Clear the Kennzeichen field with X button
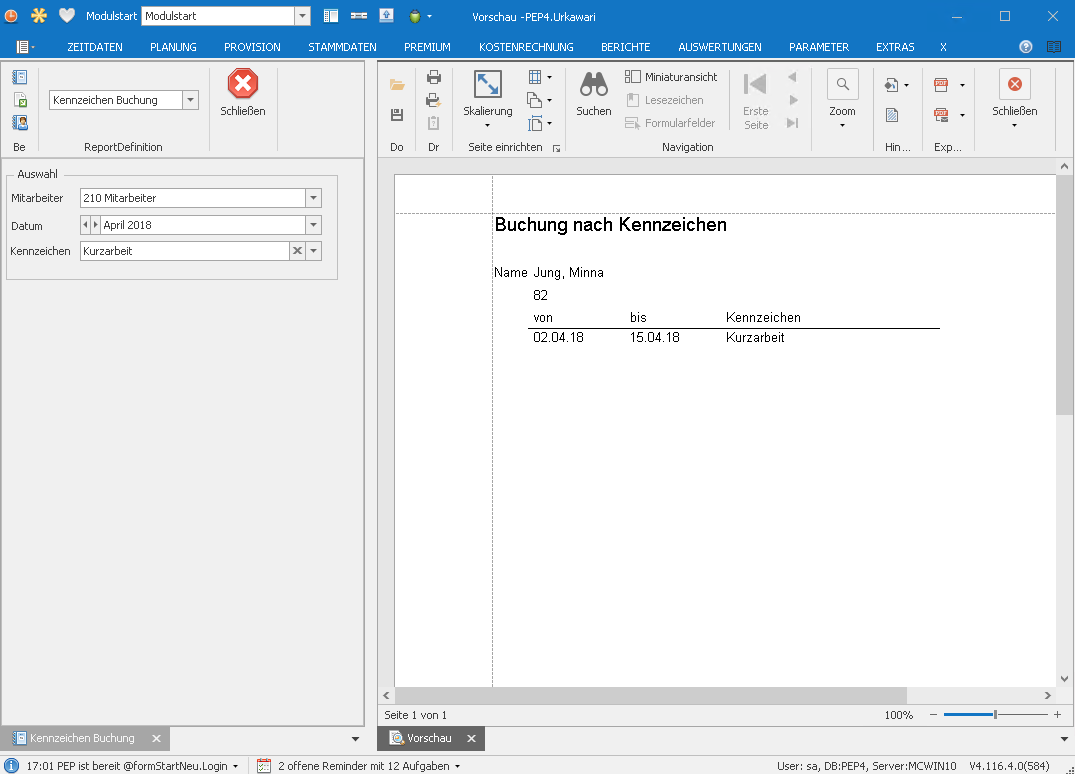The height and width of the screenshot is (774, 1075). tap(297, 251)
